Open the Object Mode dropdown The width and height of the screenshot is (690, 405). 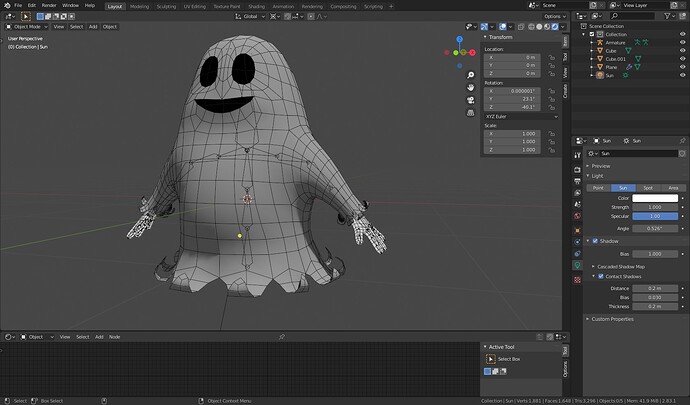tap(26, 27)
